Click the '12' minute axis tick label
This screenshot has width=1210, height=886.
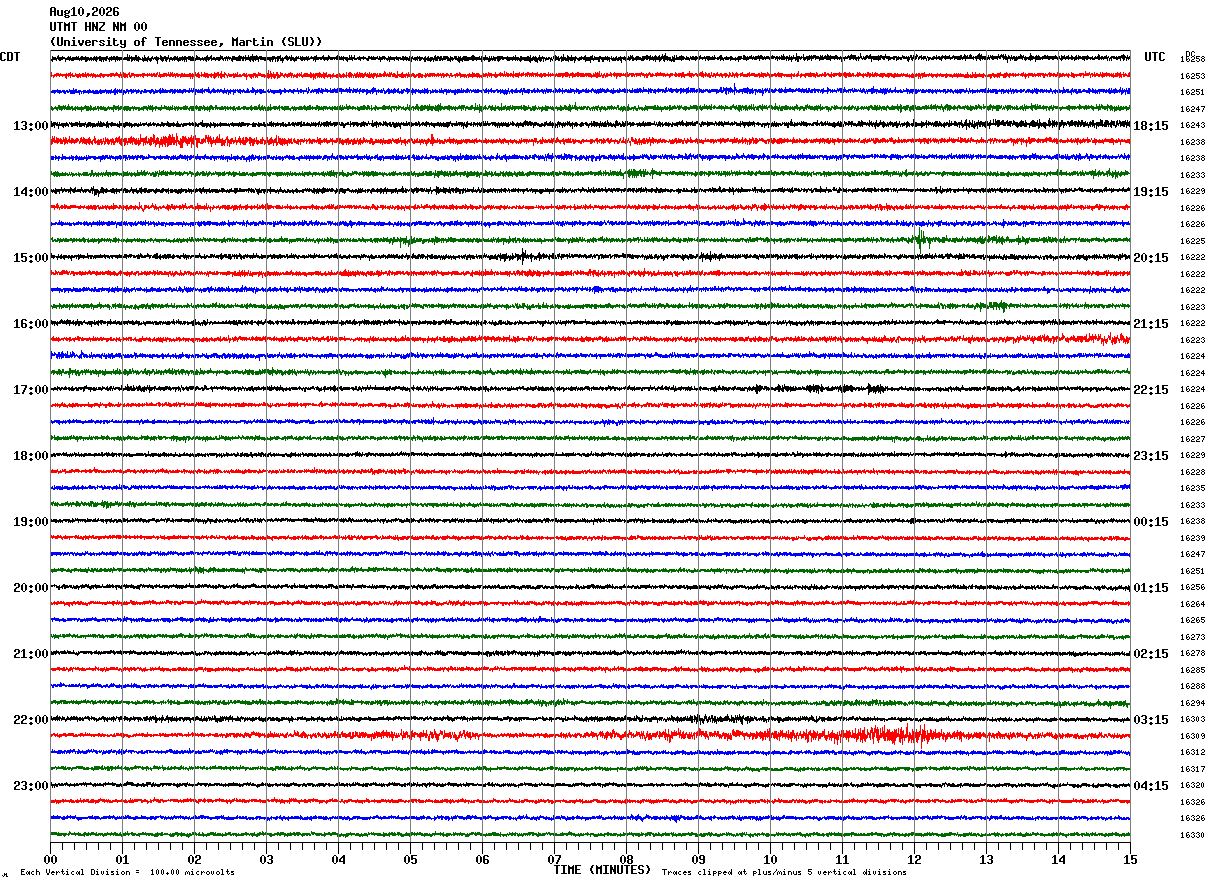(914, 859)
